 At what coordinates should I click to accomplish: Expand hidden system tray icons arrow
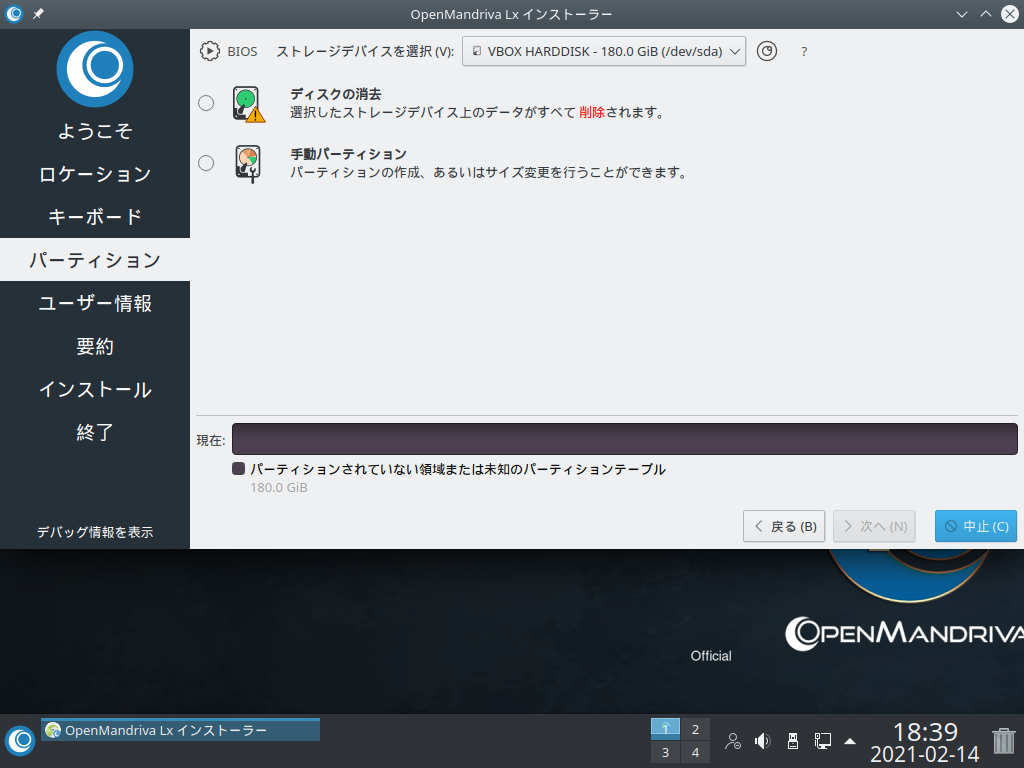(850, 741)
